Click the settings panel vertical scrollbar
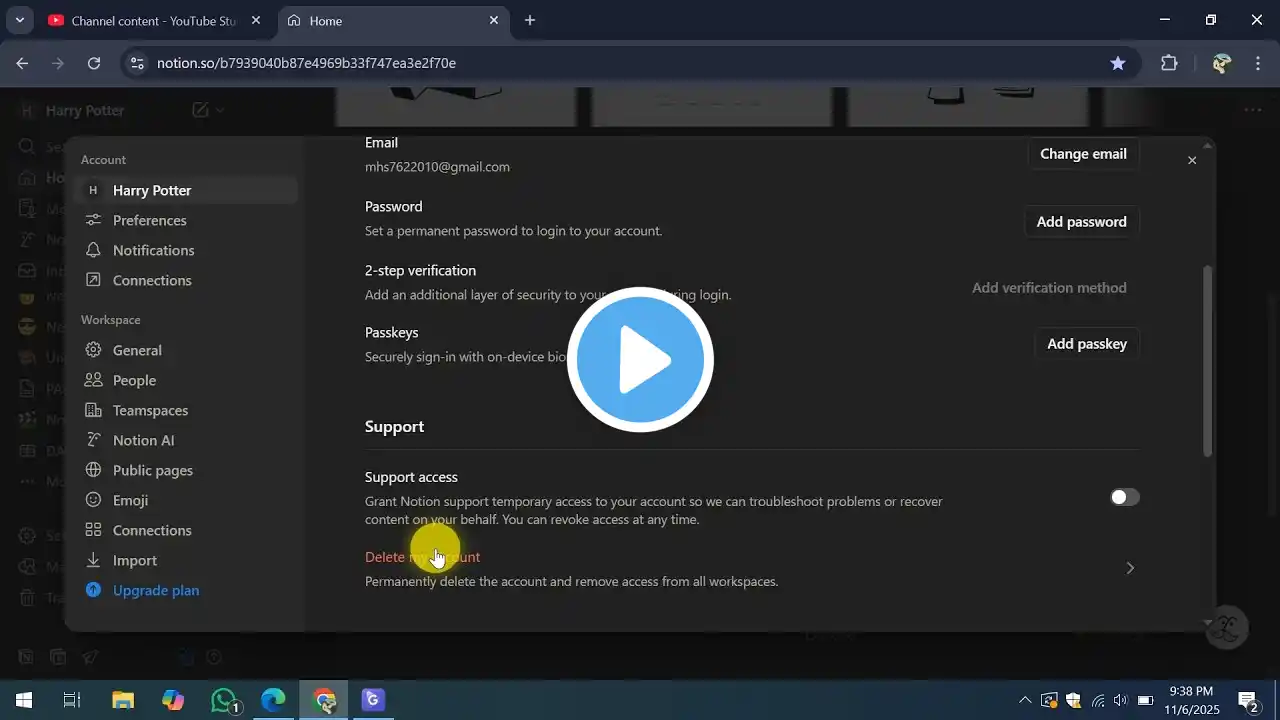Viewport: 1280px width, 720px height. pos(1207,360)
